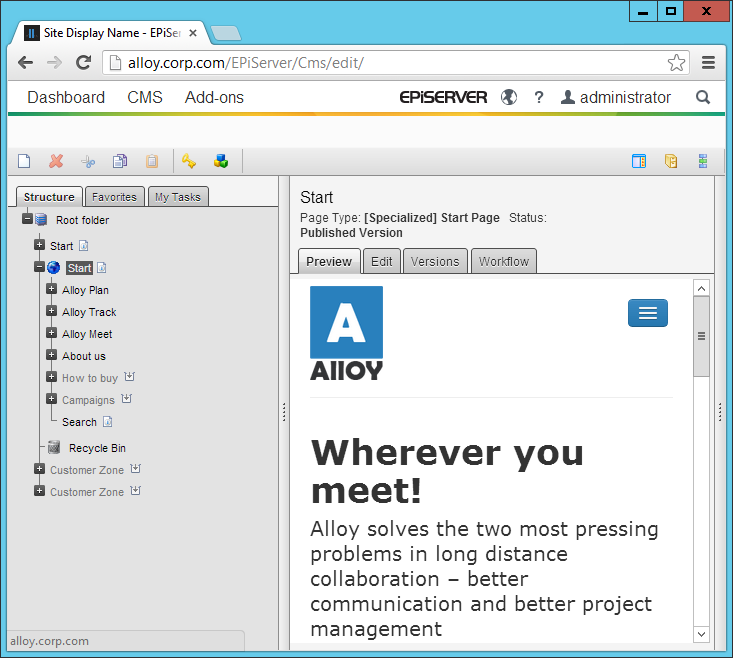Viewport: 733px width, 658px height.
Task: Open the CMS menu
Action: pos(145,97)
